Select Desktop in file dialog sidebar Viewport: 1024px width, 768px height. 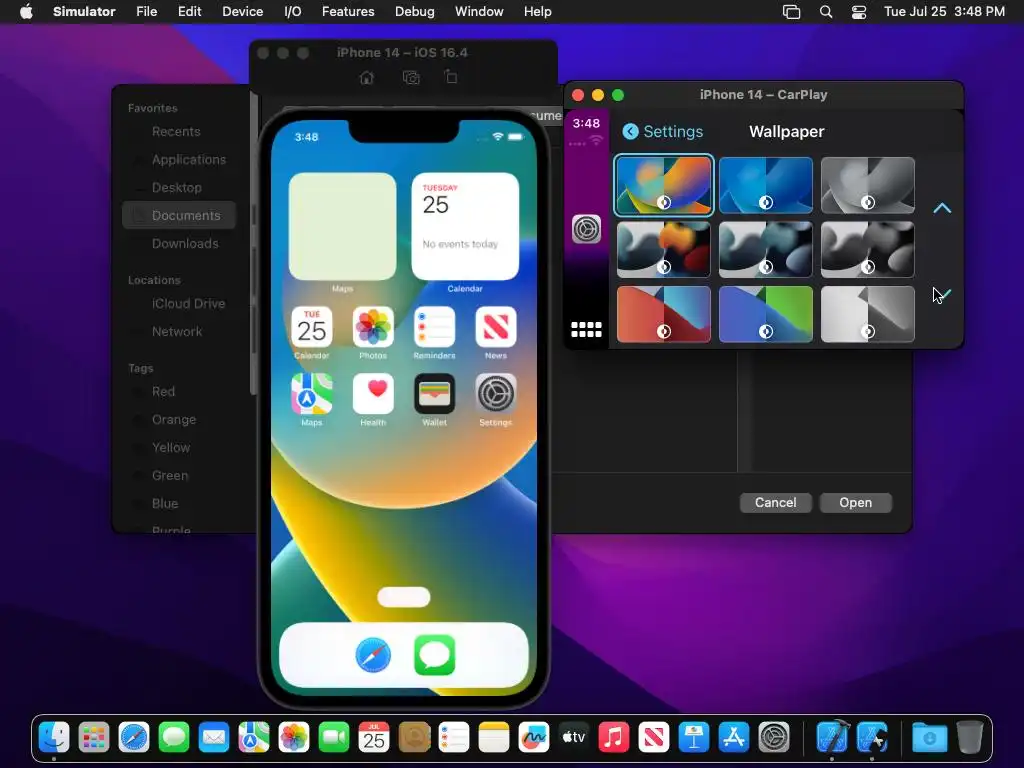point(179,187)
